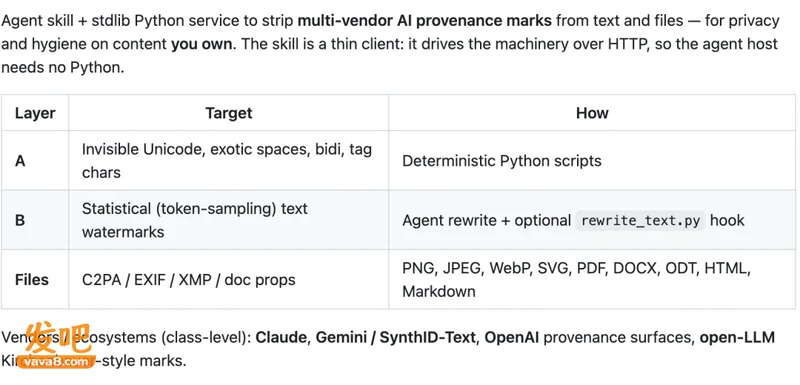
Task: Click Statistical text watermarks cell
Action: tap(229, 220)
